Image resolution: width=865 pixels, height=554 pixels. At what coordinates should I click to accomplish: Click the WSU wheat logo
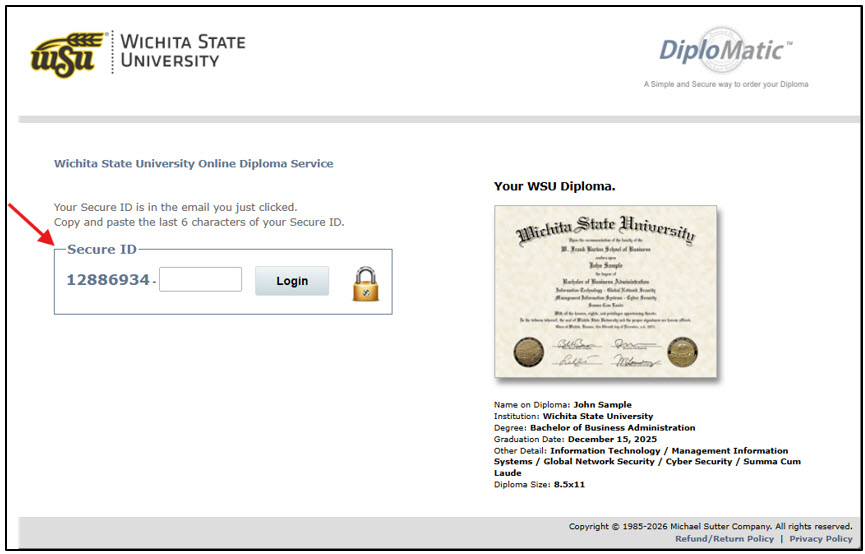tap(67, 54)
